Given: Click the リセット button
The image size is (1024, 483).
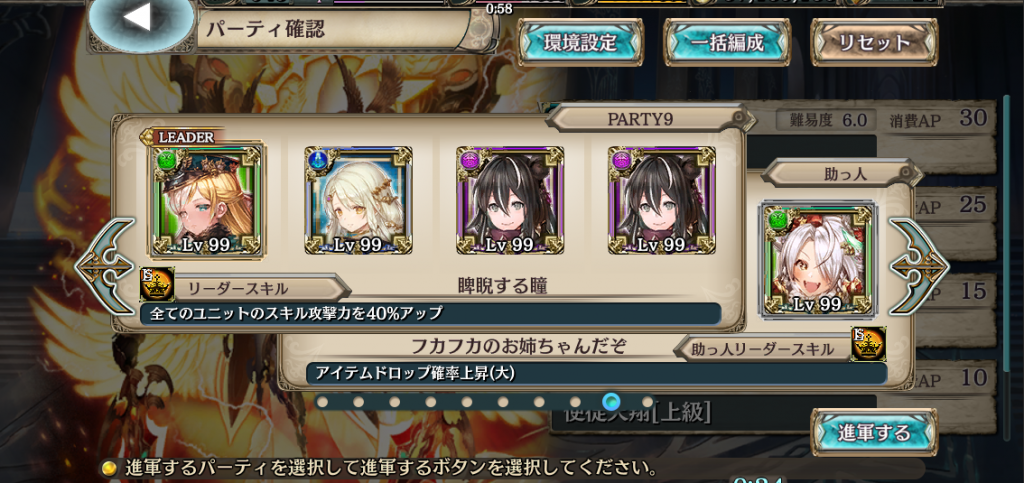Looking at the screenshot, I should (x=874, y=42).
